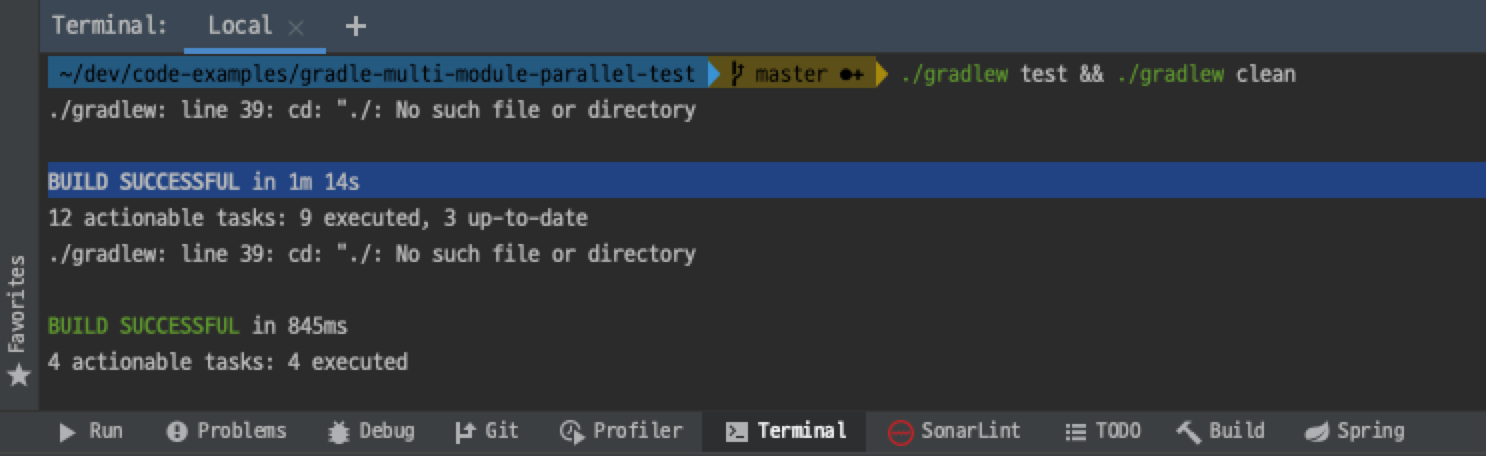1486x456 pixels.
Task: Click the './gradlew test && ./gradlew clean' command
Action: pyautogui.click(x=1098, y=74)
